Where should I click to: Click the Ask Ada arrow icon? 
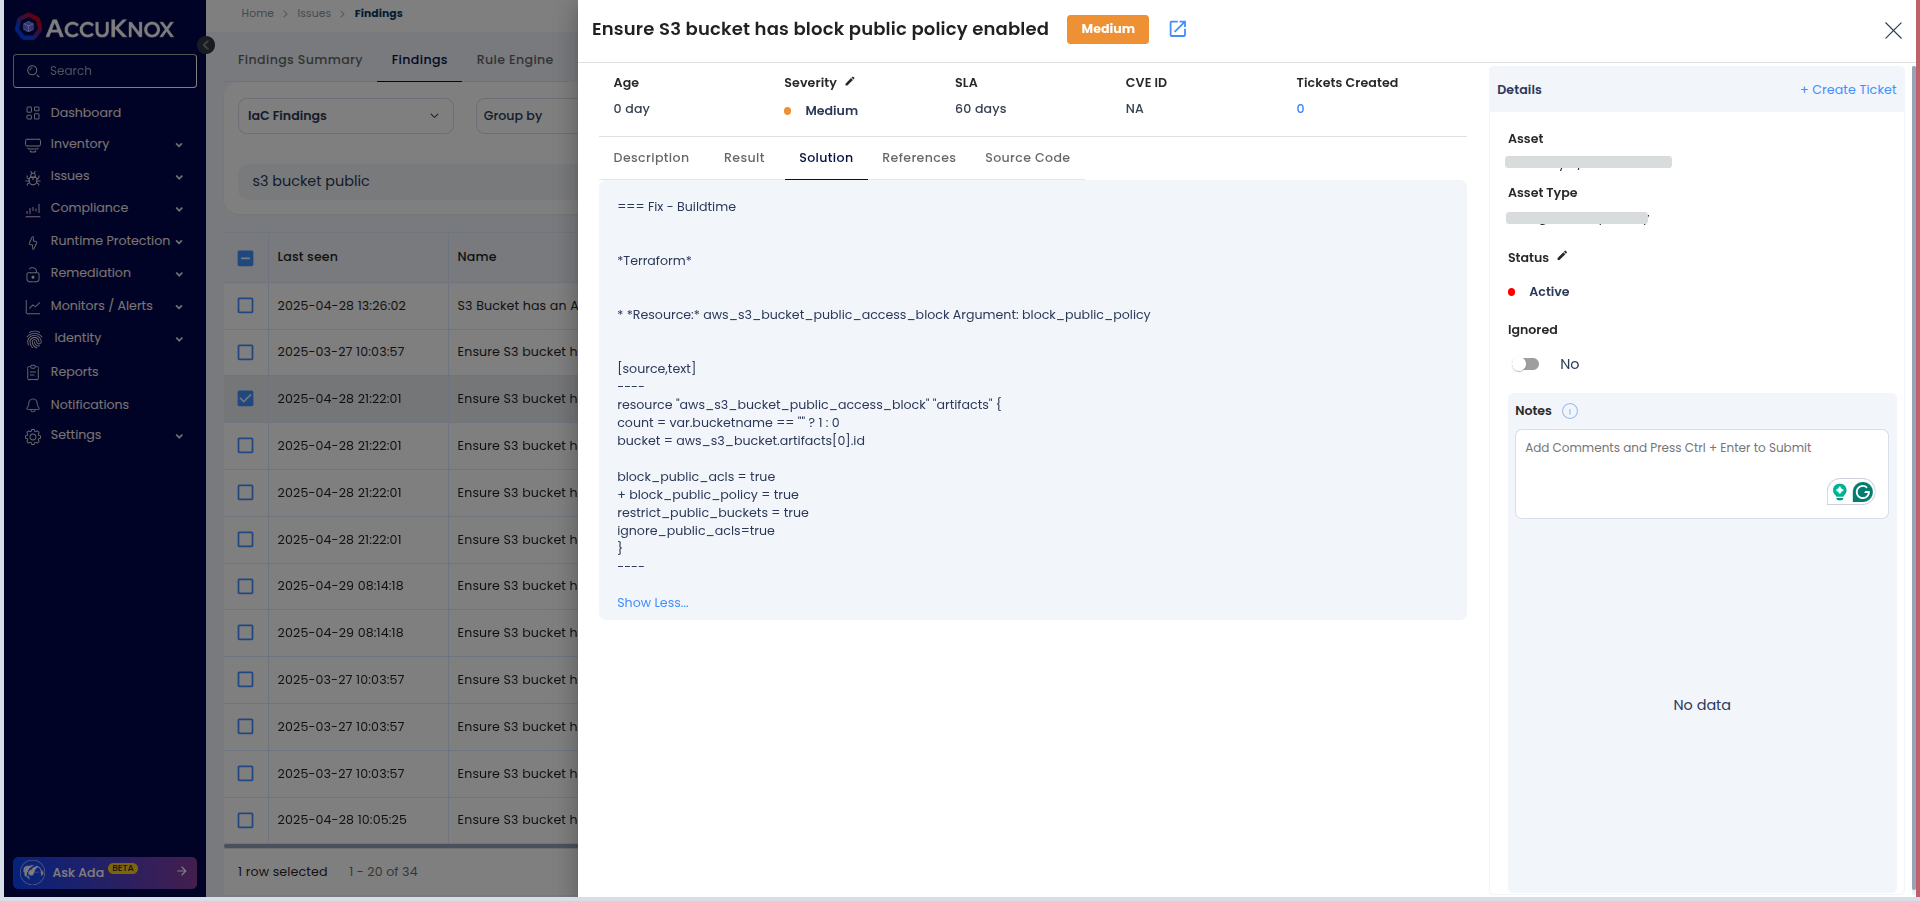point(182,871)
